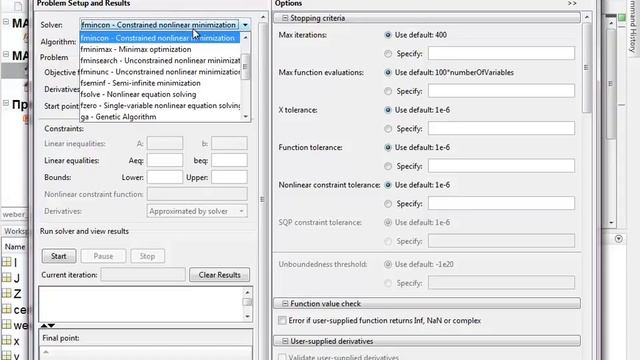The image size is (640, 360).
Task: Select fminimax - Minimax optimization solver
Action: point(160,49)
